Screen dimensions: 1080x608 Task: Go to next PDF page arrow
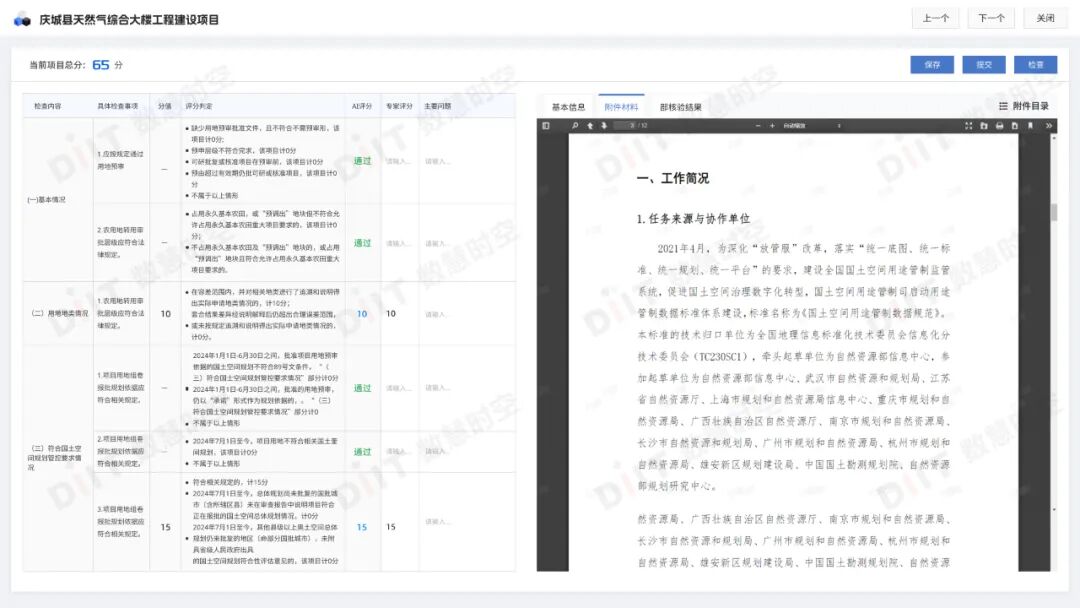tap(604, 126)
